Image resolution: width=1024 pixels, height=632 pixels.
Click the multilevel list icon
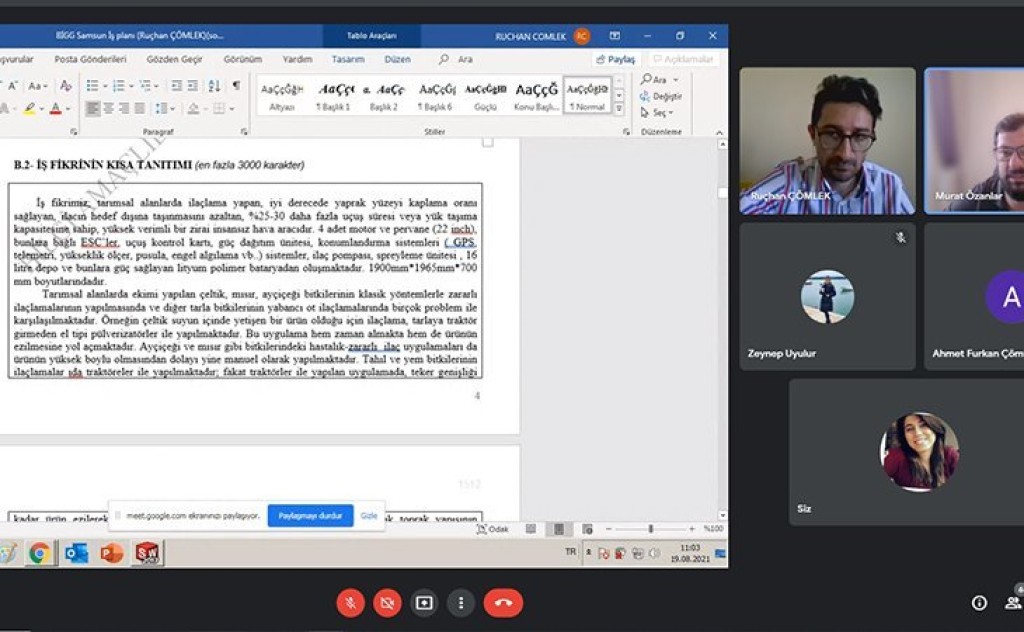tap(145, 86)
